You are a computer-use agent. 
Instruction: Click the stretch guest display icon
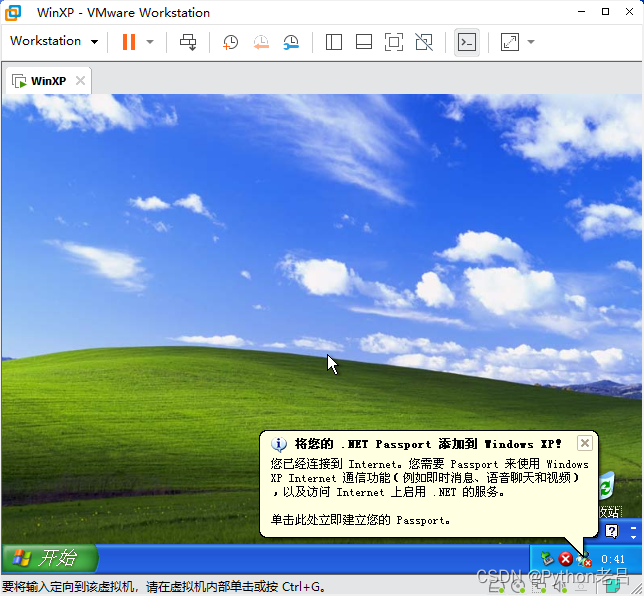[510, 42]
